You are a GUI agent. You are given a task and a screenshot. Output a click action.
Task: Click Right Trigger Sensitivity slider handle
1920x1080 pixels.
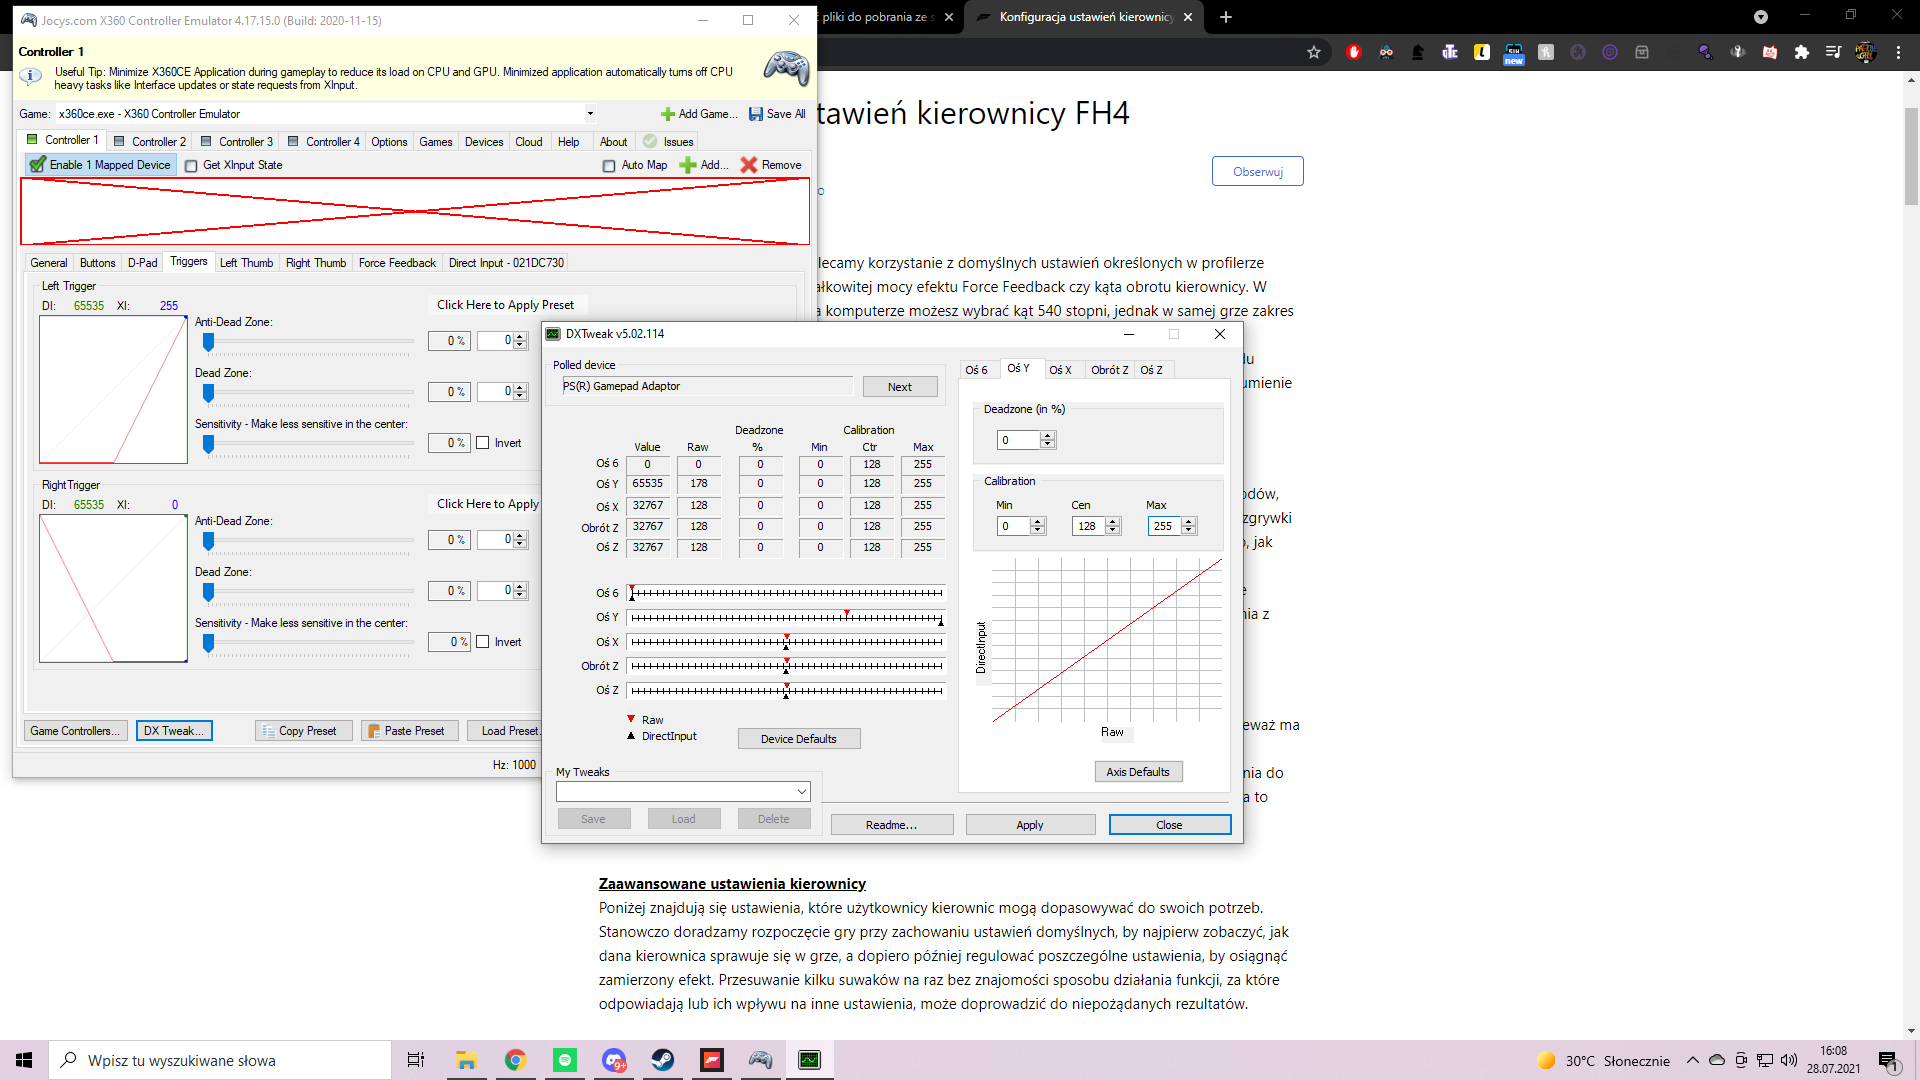208,644
